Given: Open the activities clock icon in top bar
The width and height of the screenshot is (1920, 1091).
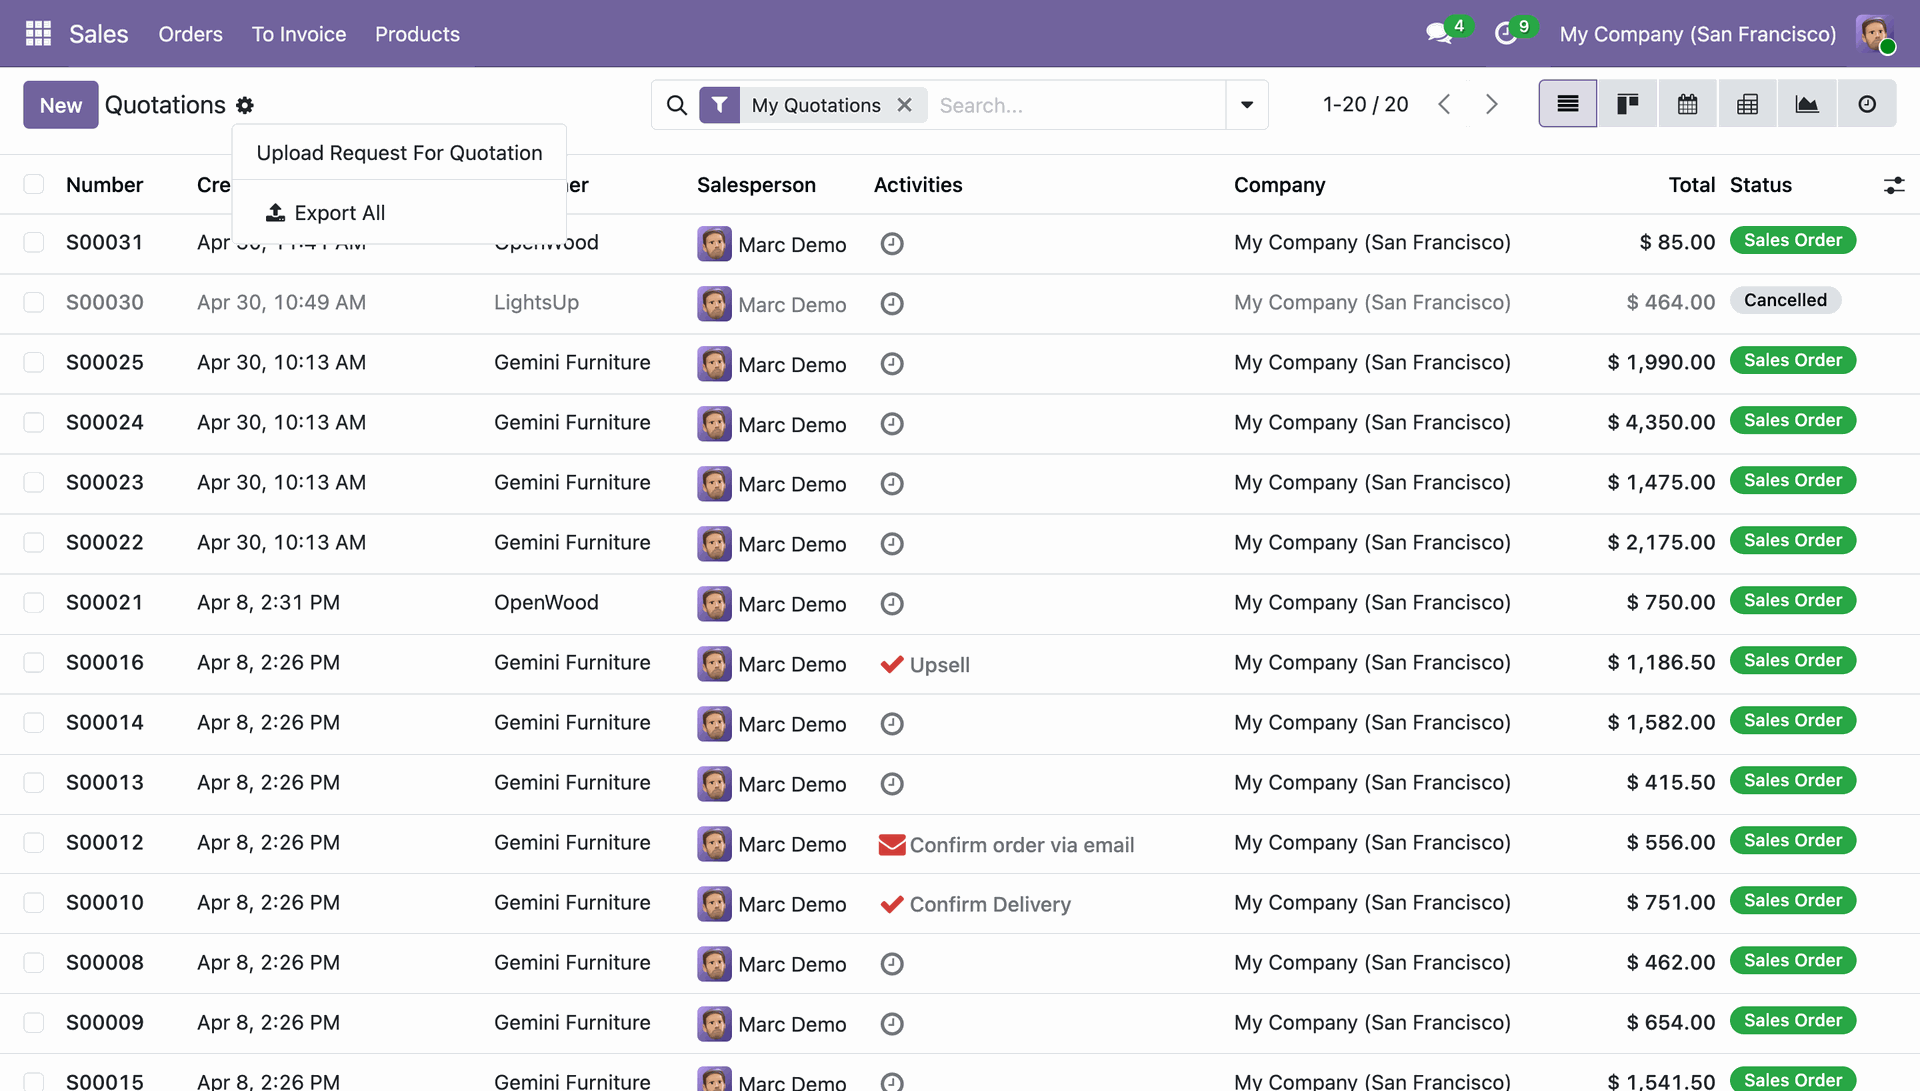Looking at the screenshot, I should pyautogui.click(x=1506, y=34).
